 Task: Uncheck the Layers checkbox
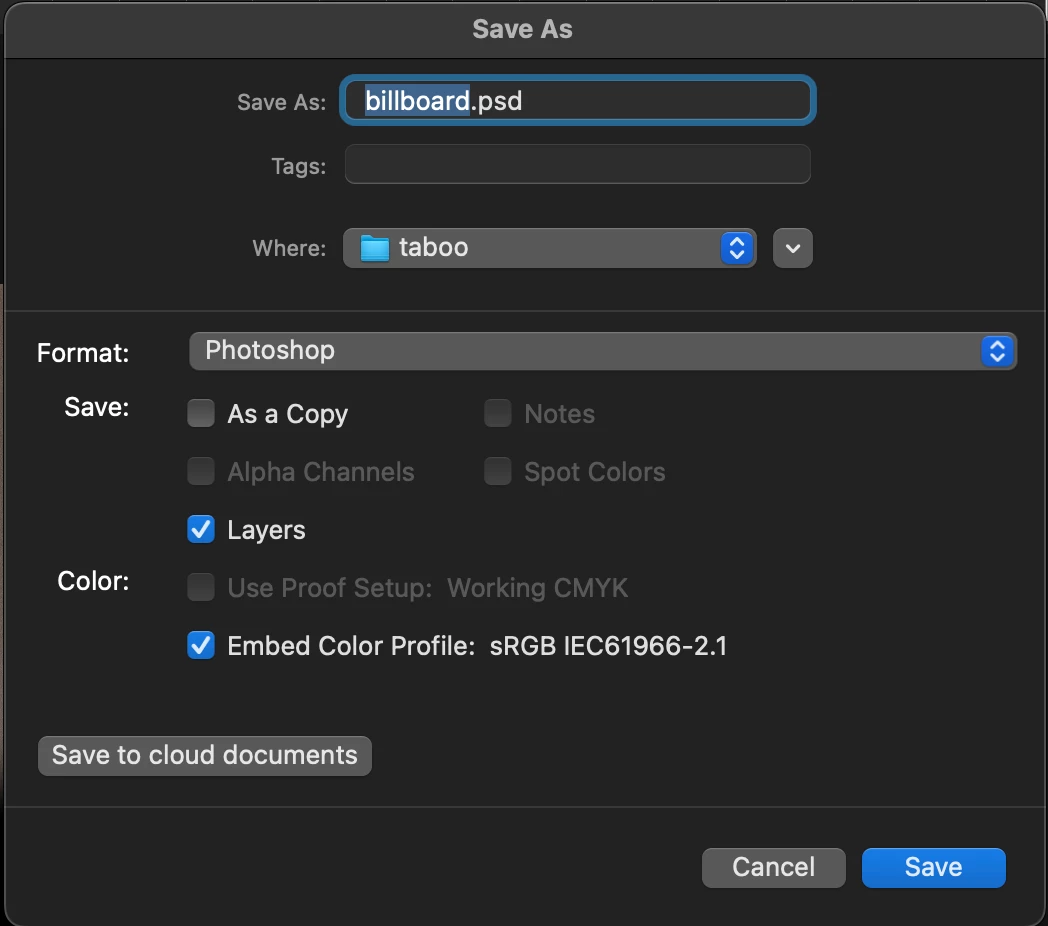(201, 530)
